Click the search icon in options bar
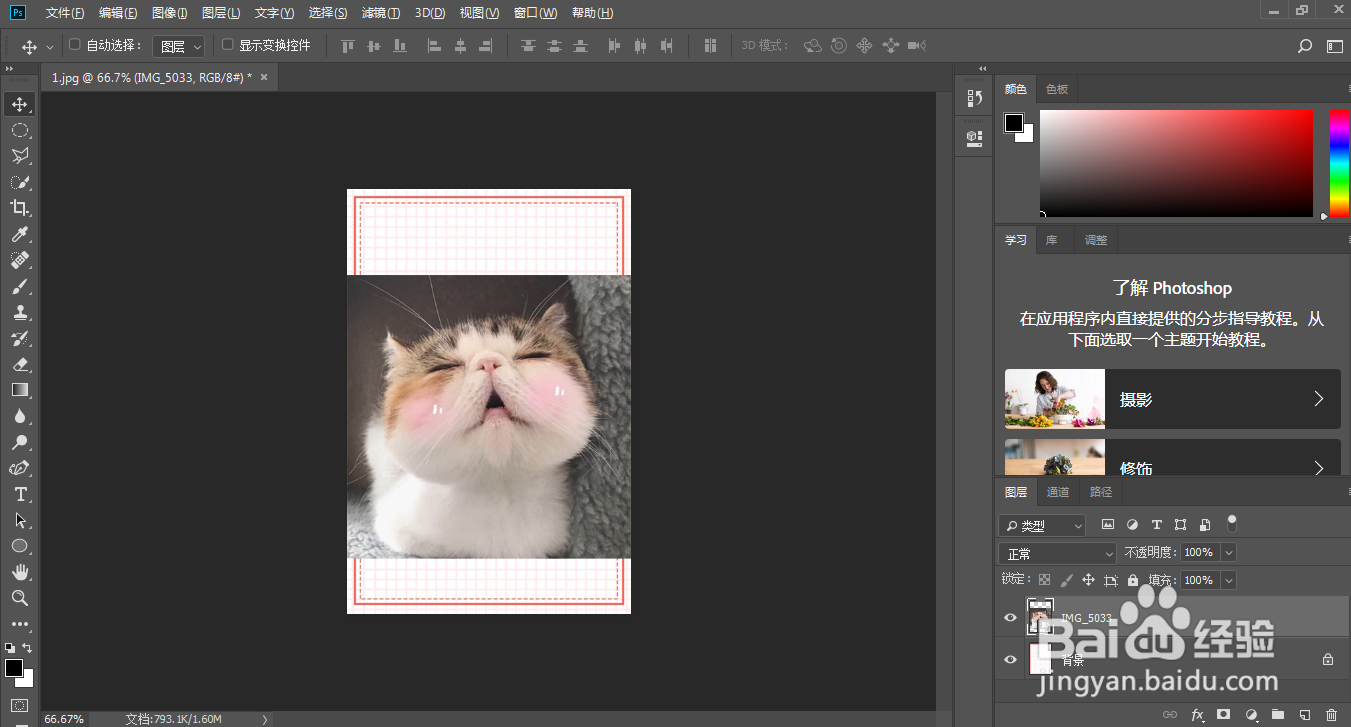The width and height of the screenshot is (1351, 727). pos(1304,46)
